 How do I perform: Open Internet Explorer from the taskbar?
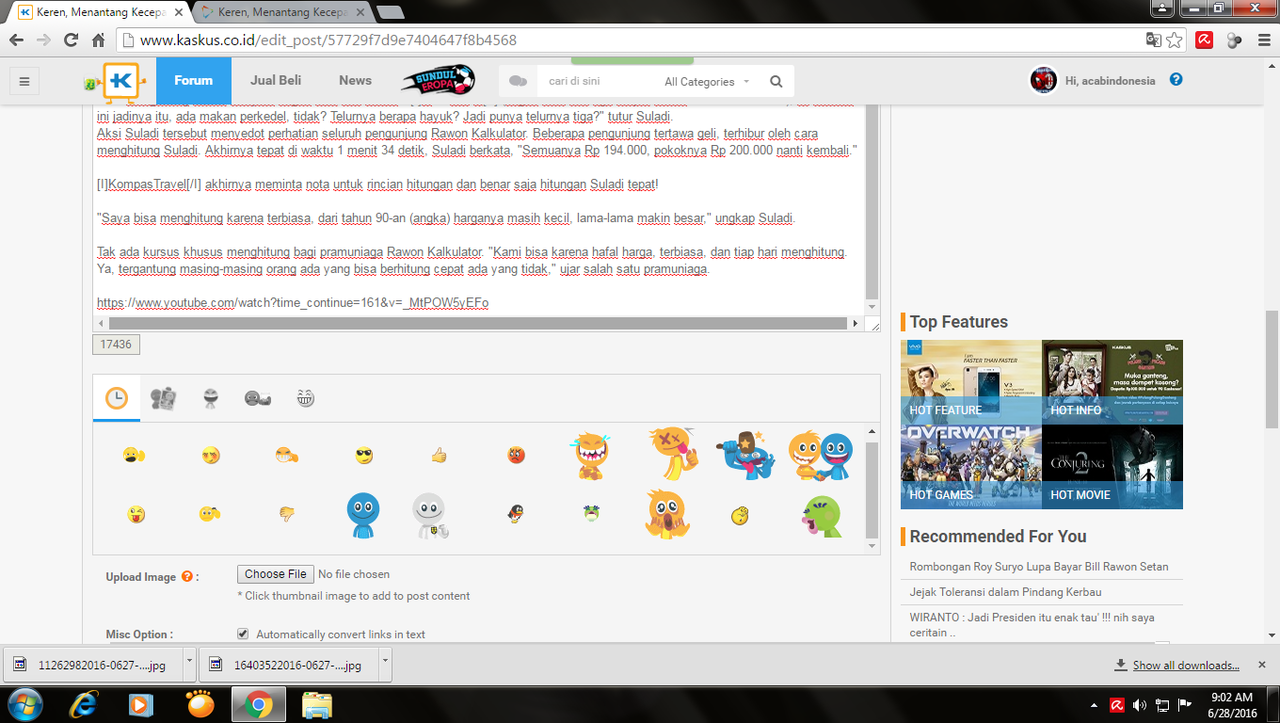(84, 705)
